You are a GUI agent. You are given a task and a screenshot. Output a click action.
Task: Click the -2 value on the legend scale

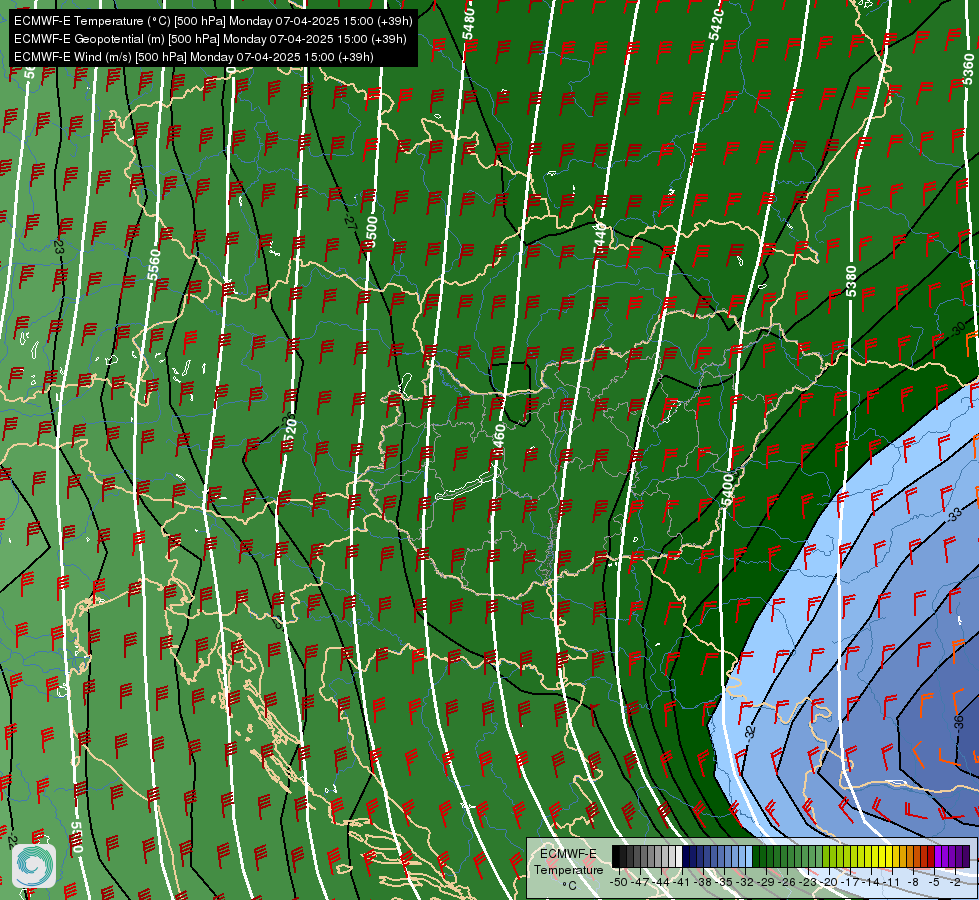(x=954, y=882)
